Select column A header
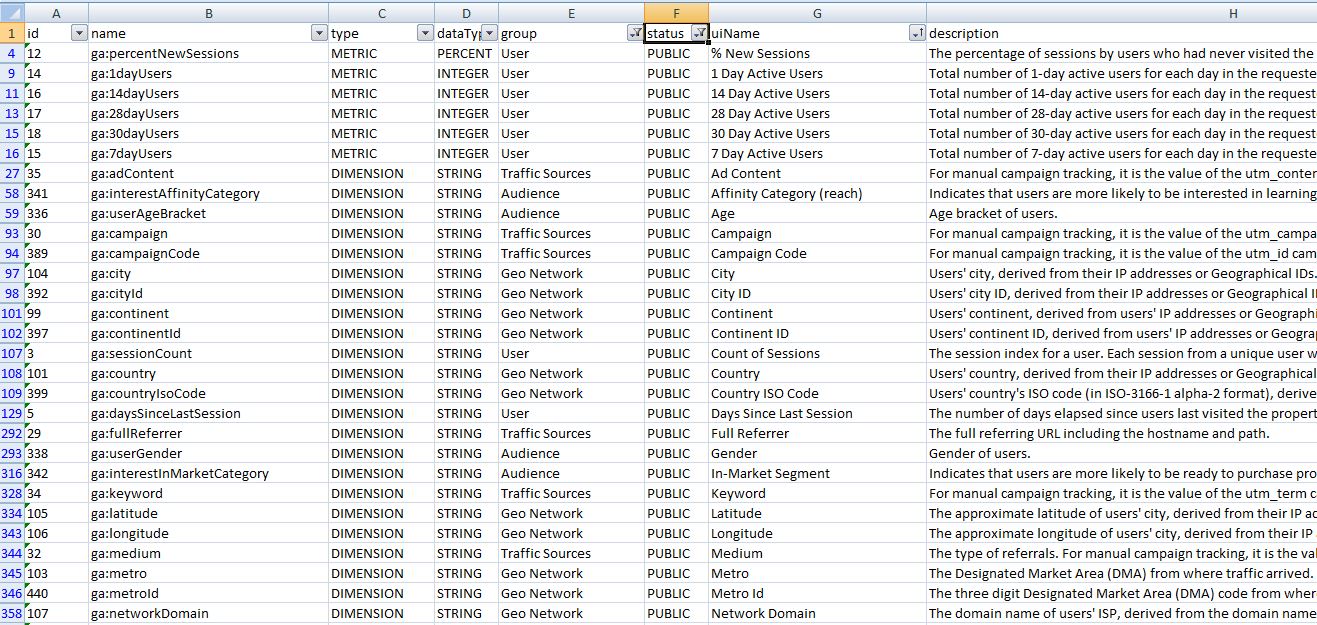1317x625 pixels. (x=56, y=12)
